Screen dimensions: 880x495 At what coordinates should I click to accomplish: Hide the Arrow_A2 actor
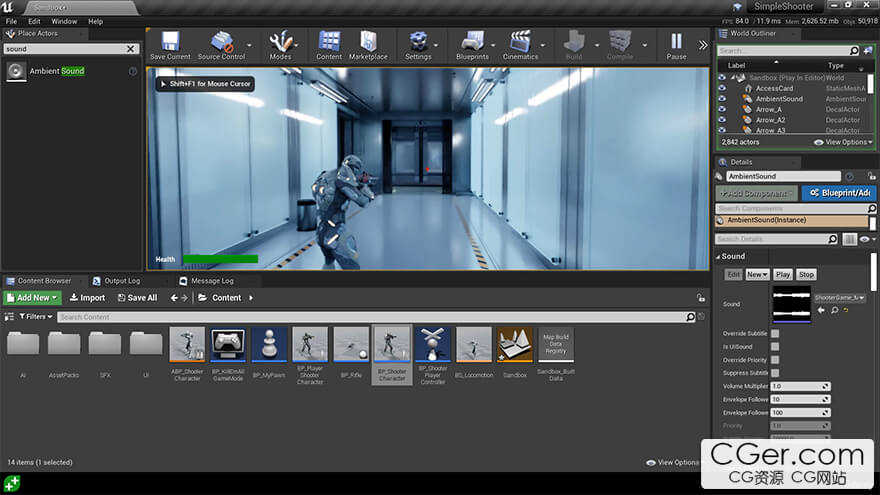(722, 120)
